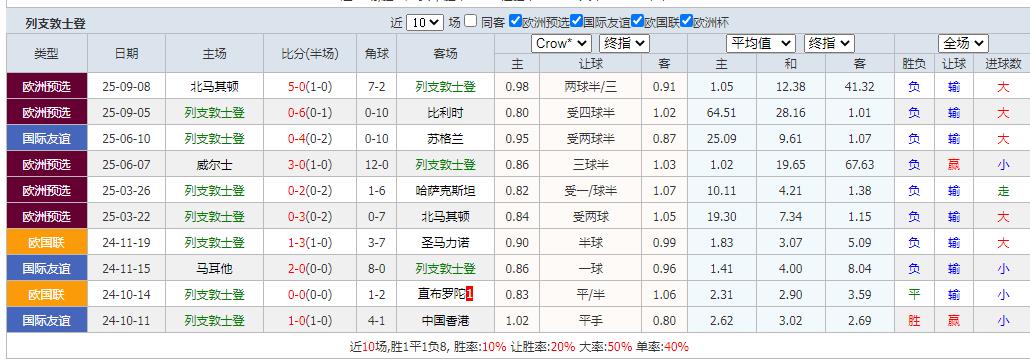Click the 胜负 column header

coord(914,64)
